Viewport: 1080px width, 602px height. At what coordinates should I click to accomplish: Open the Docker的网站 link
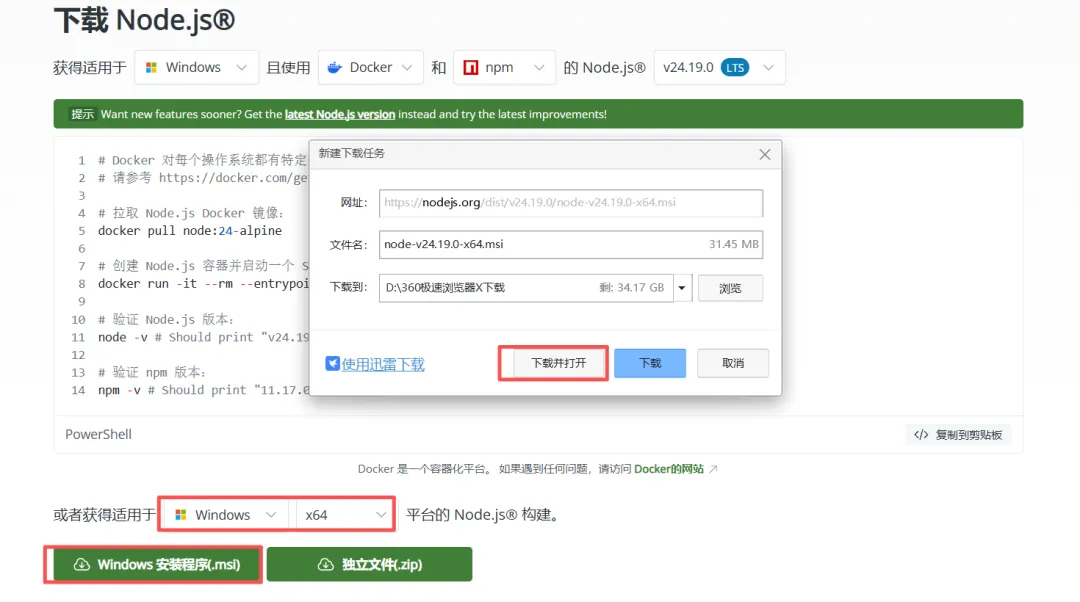coord(669,469)
